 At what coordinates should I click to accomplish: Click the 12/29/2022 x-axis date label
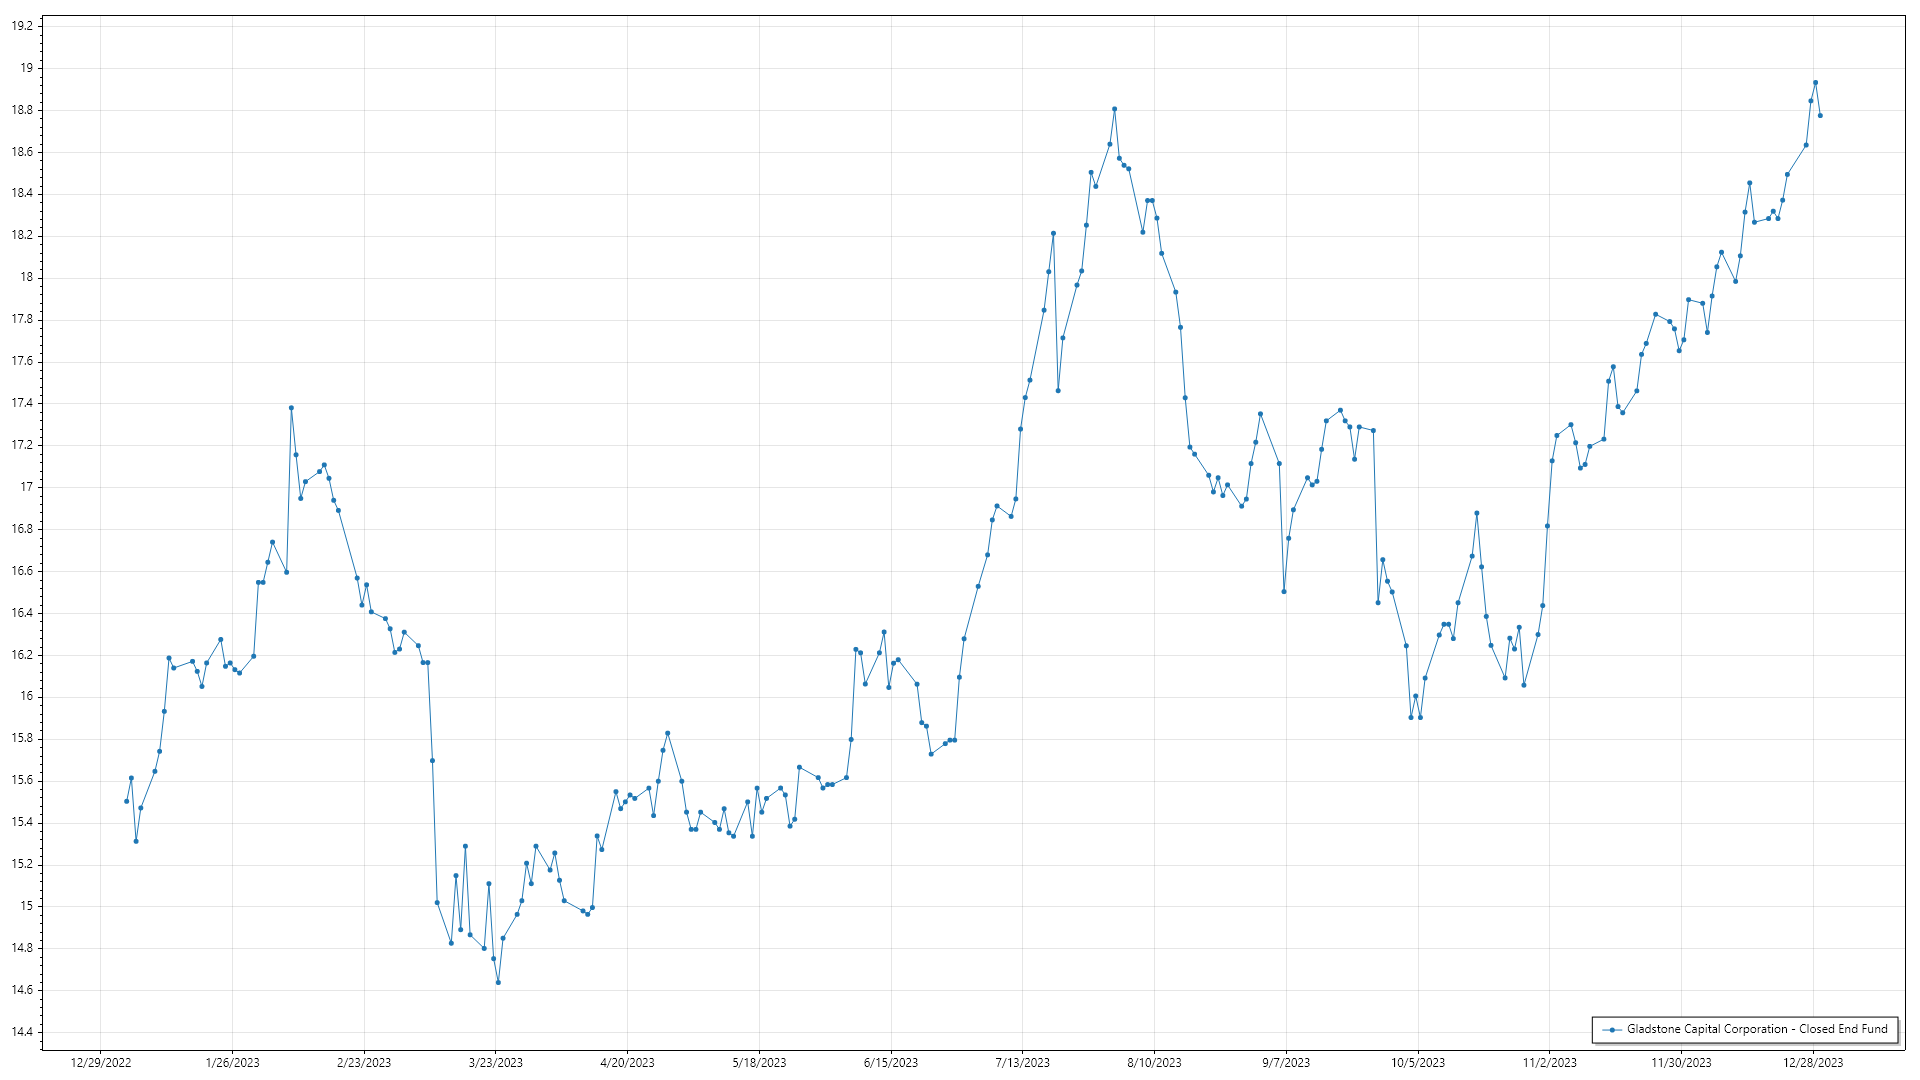click(x=101, y=1063)
